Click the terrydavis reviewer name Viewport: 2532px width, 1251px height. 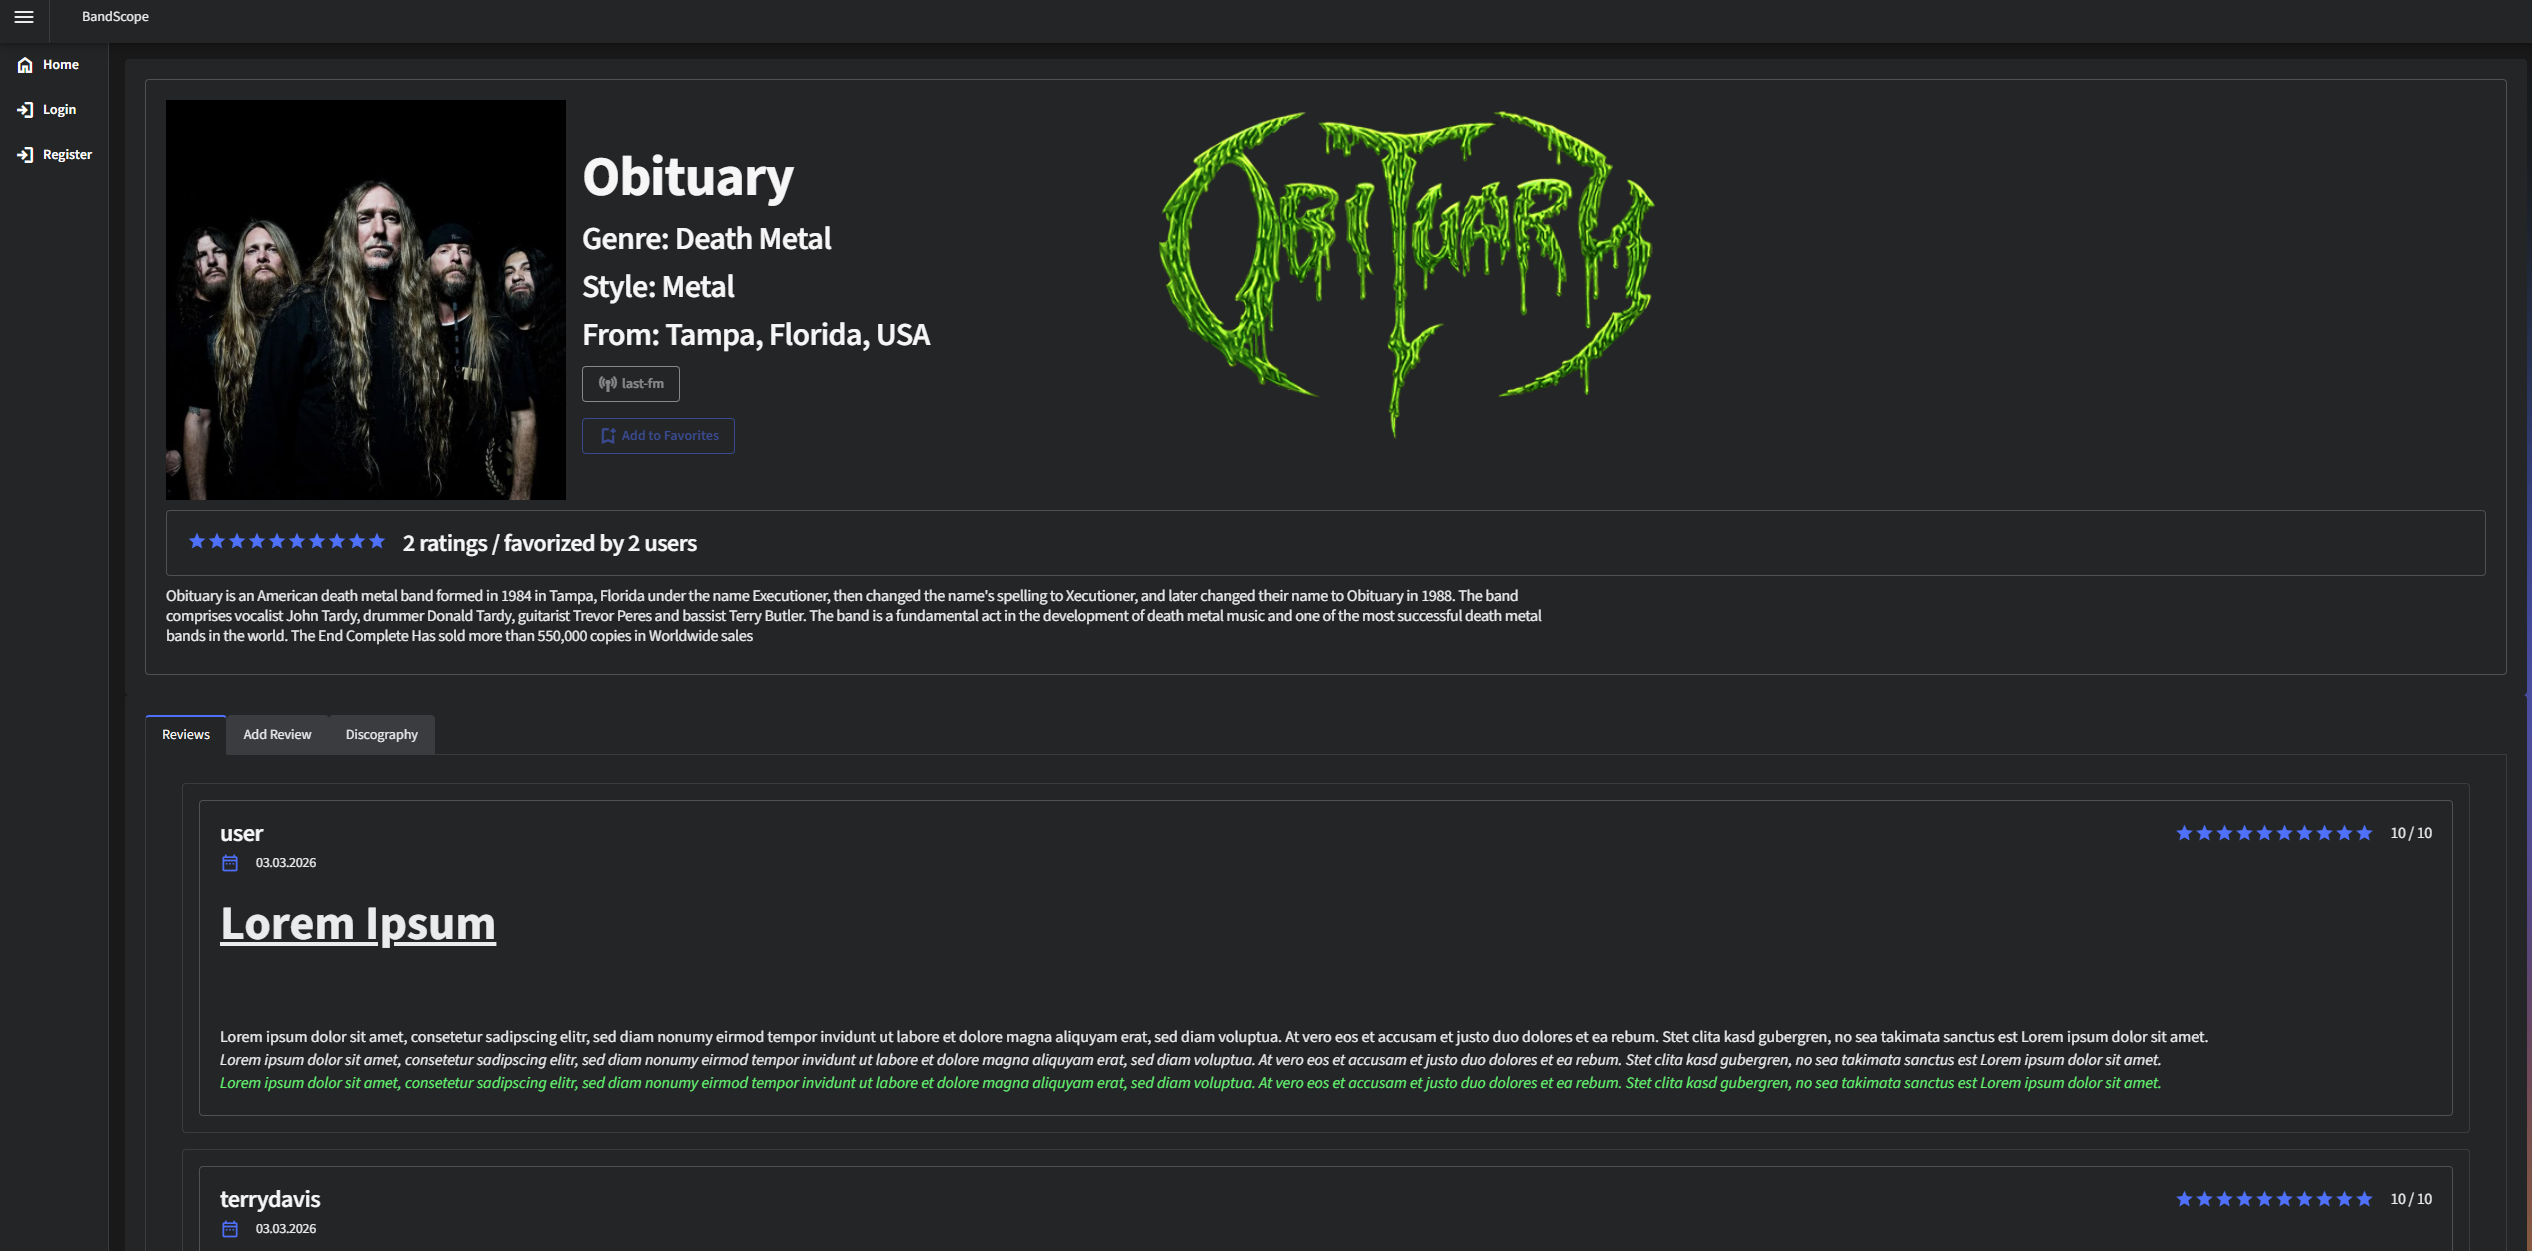[270, 1199]
